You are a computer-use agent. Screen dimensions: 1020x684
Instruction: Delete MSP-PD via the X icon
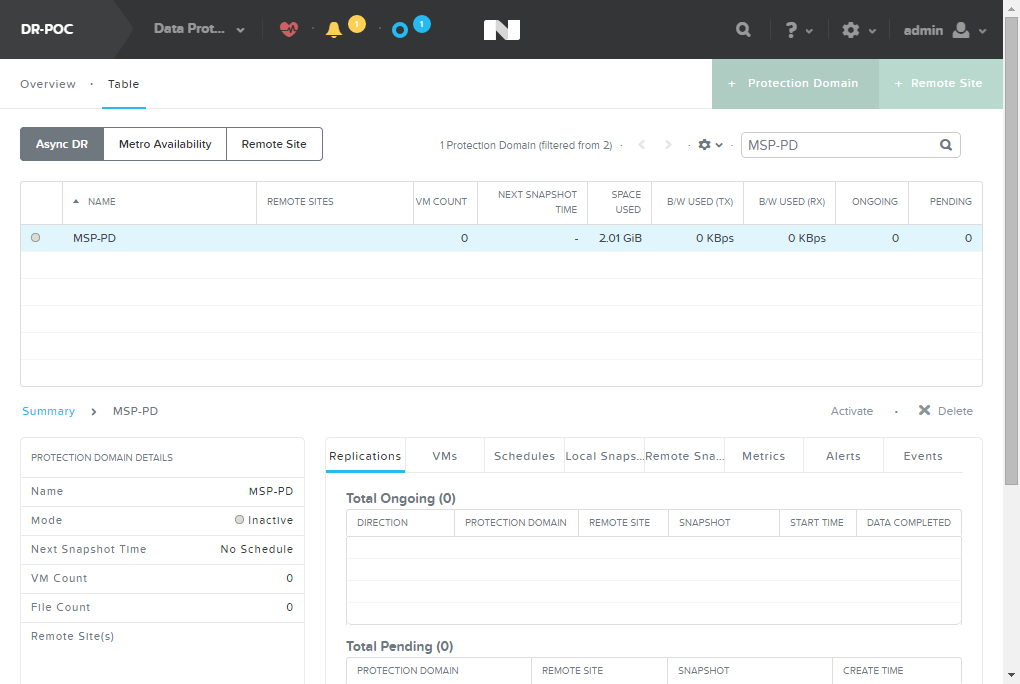click(923, 411)
